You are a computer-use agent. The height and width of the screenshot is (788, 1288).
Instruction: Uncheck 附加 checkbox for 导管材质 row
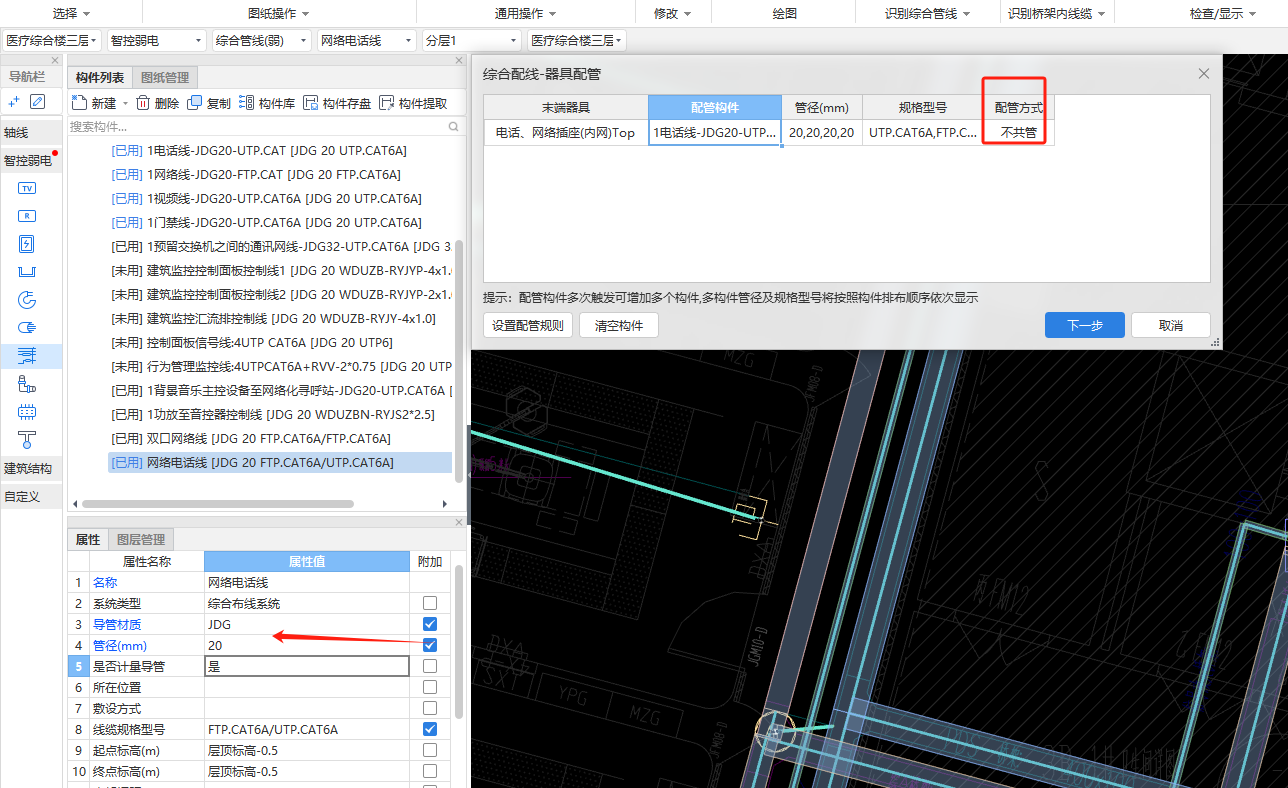tap(430, 624)
